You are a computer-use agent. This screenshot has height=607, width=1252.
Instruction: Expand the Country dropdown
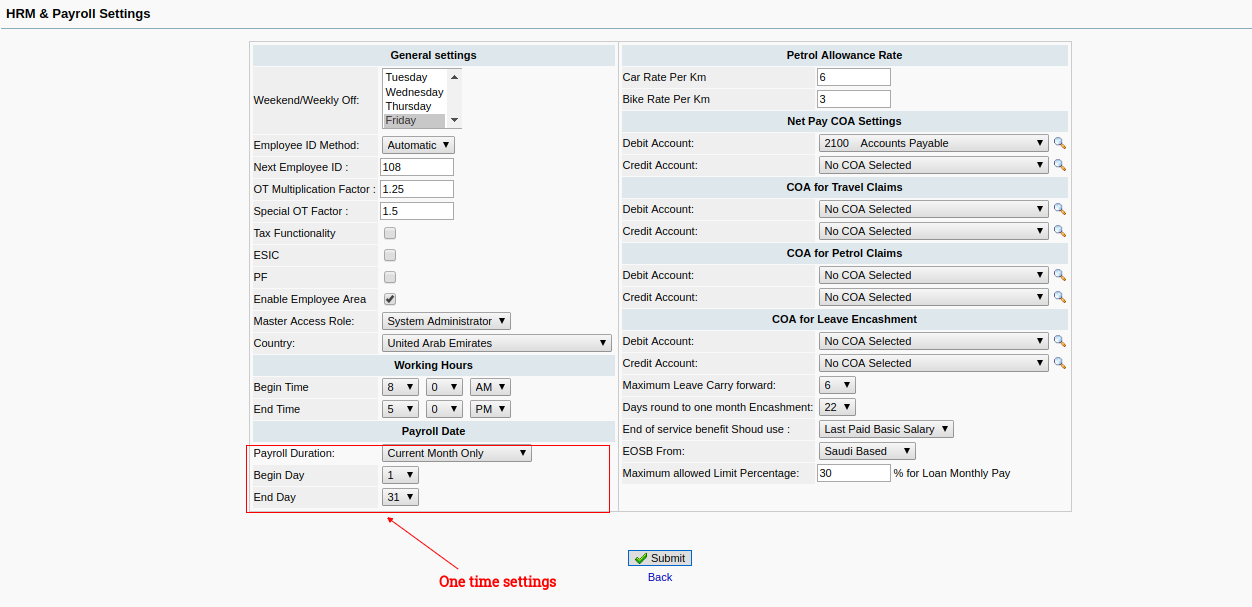click(x=496, y=343)
